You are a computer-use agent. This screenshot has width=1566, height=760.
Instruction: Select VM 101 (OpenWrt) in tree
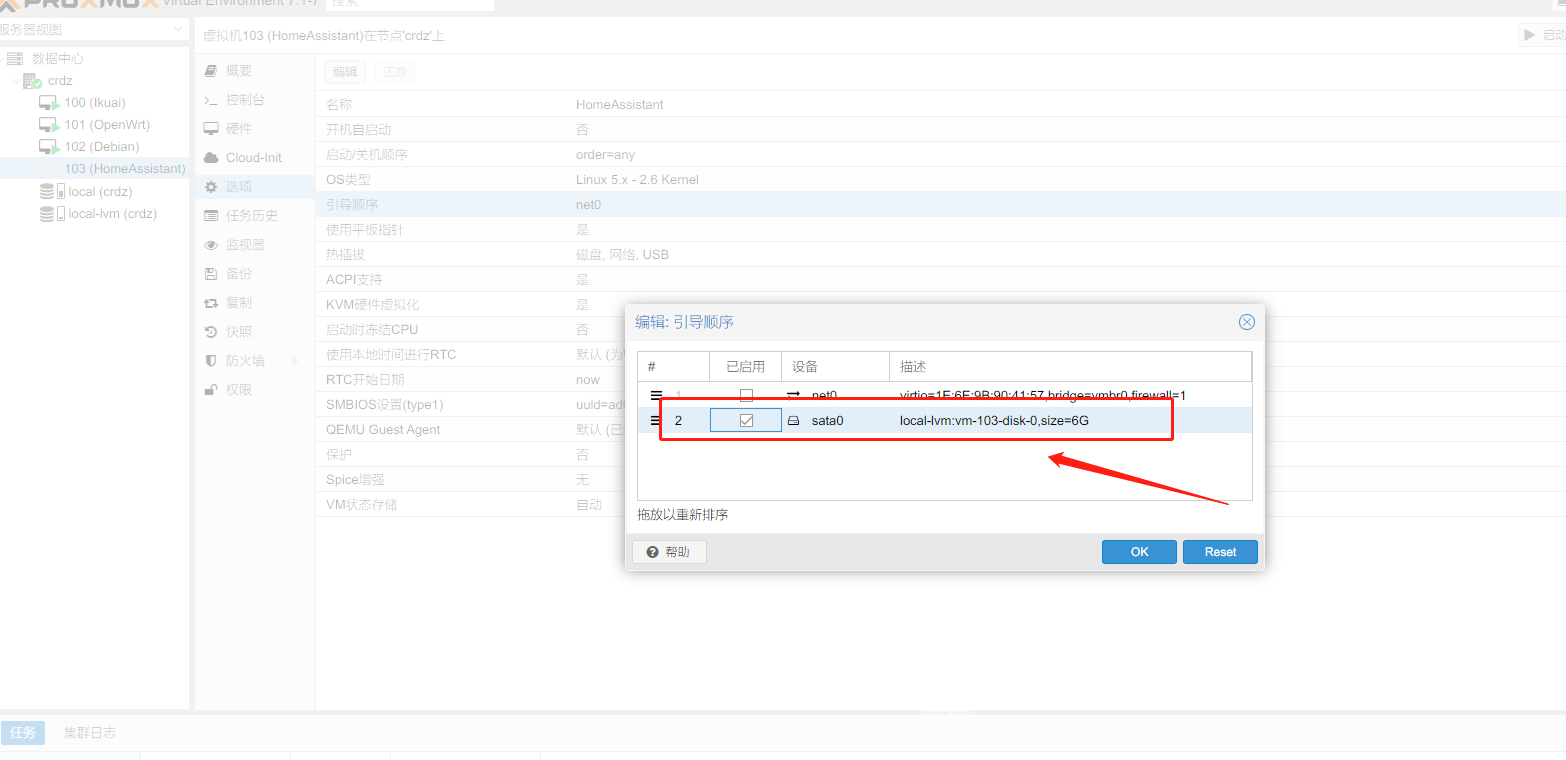pyautogui.click(x=106, y=125)
